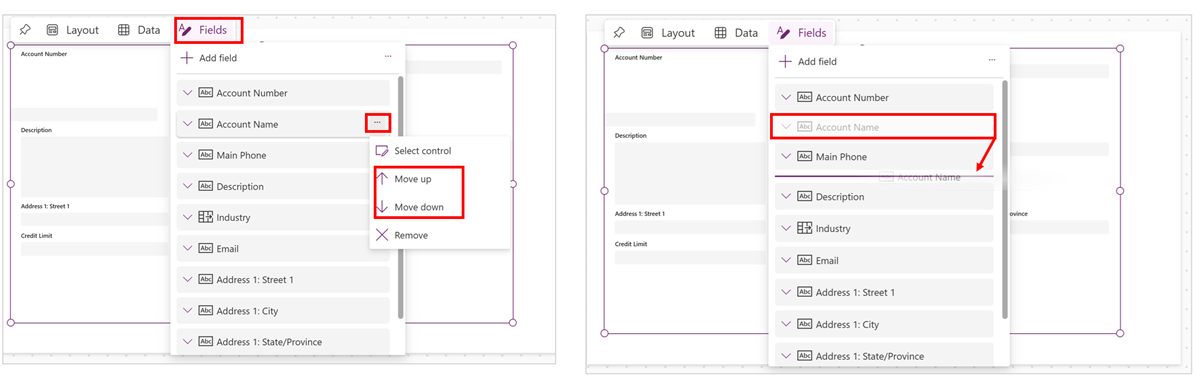
Task: Expand Address 1: City chevron, left image
Action: pyautogui.click(x=187, y=311)
